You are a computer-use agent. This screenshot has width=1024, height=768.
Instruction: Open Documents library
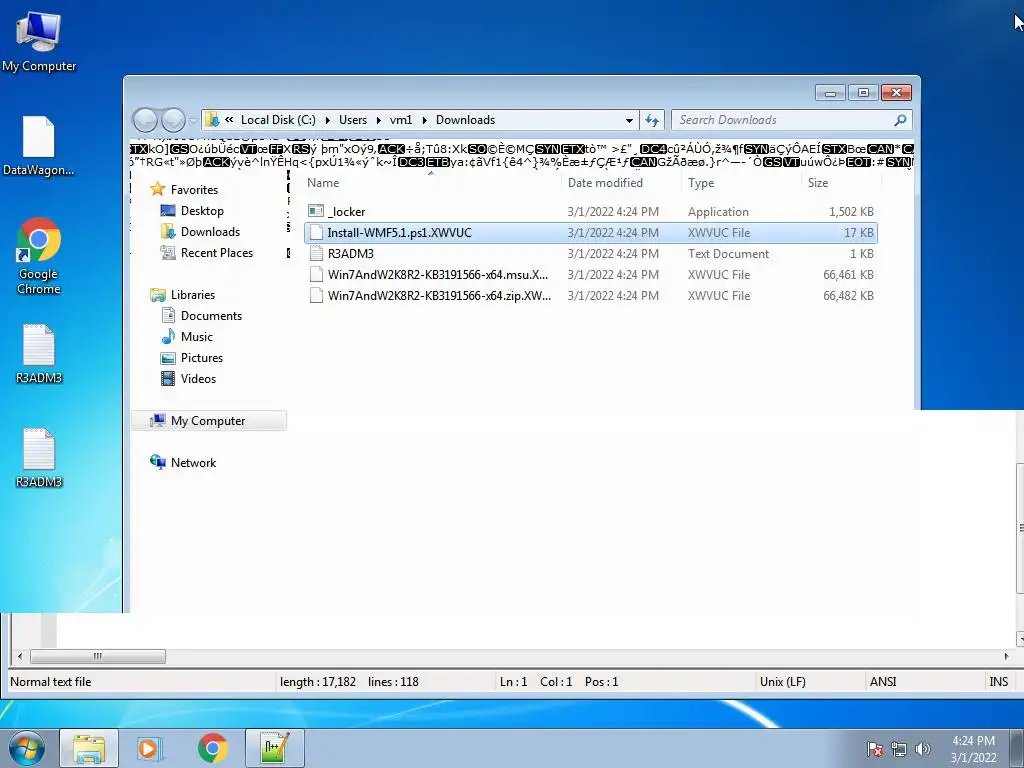tap(211, 315)
